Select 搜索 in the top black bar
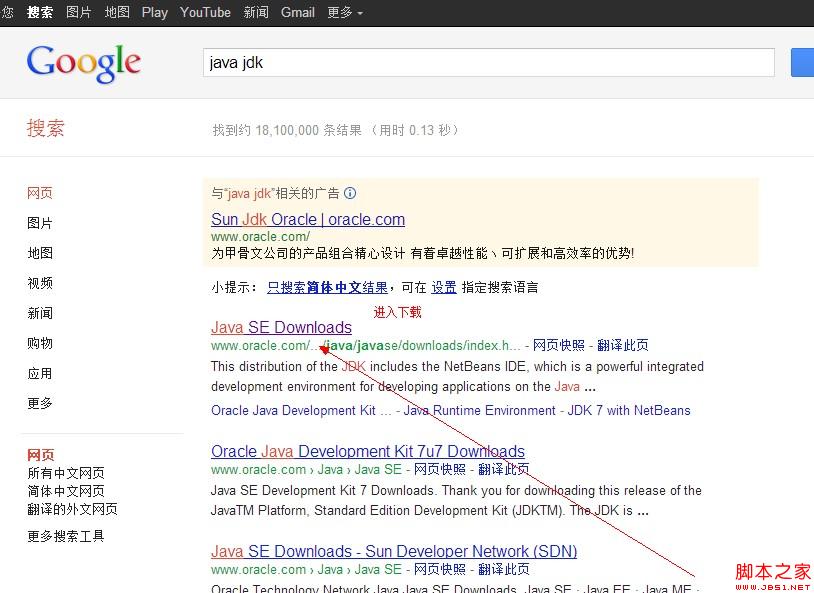The image size is (814, 593). pyautogui.click(x=40, y=12)
